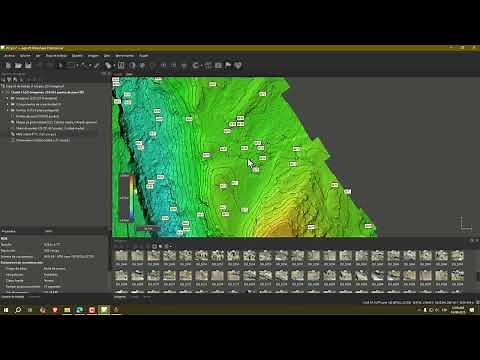Click the Redo toolbar icon
This screenshot has height=360, width=480.
tap(49, 65)
